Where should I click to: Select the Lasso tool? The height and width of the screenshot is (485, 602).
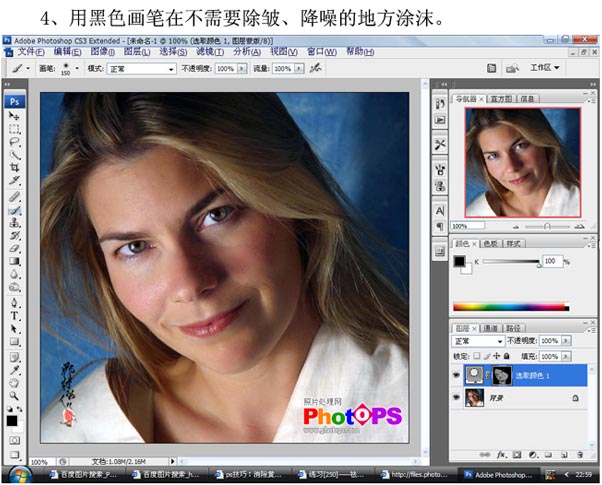15,142
